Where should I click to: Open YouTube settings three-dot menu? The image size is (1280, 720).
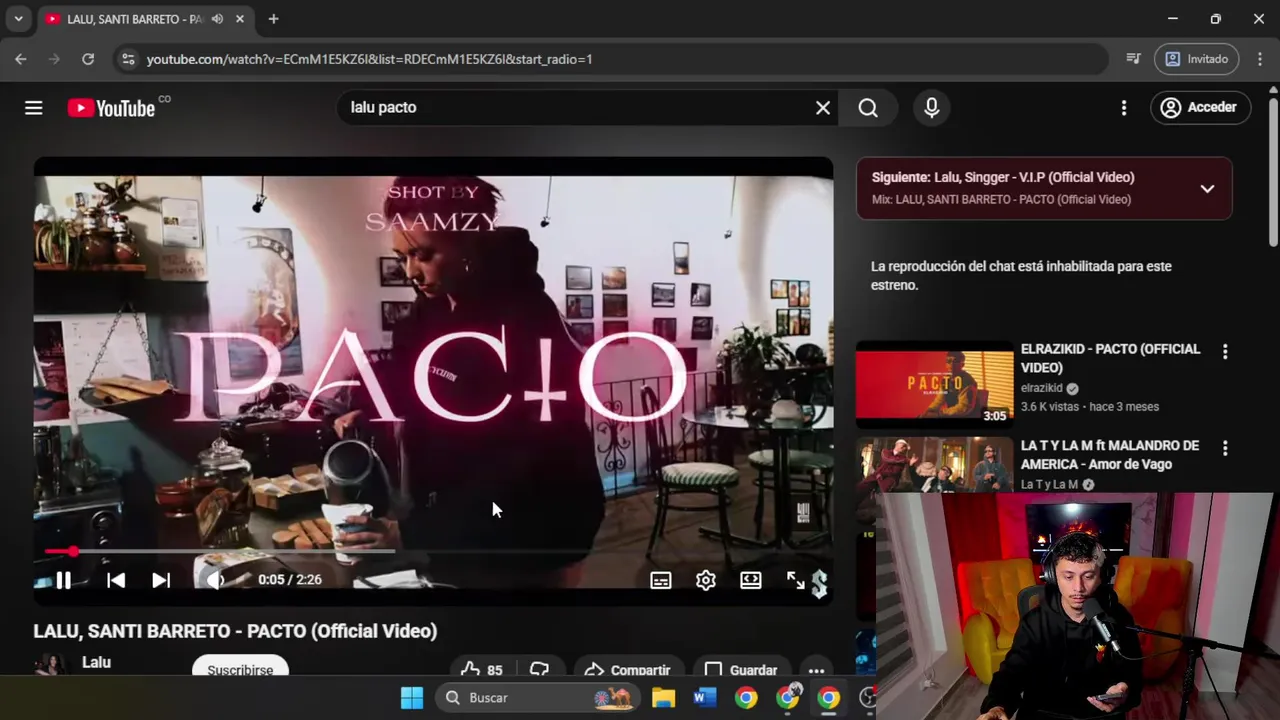click(1124, 108)
